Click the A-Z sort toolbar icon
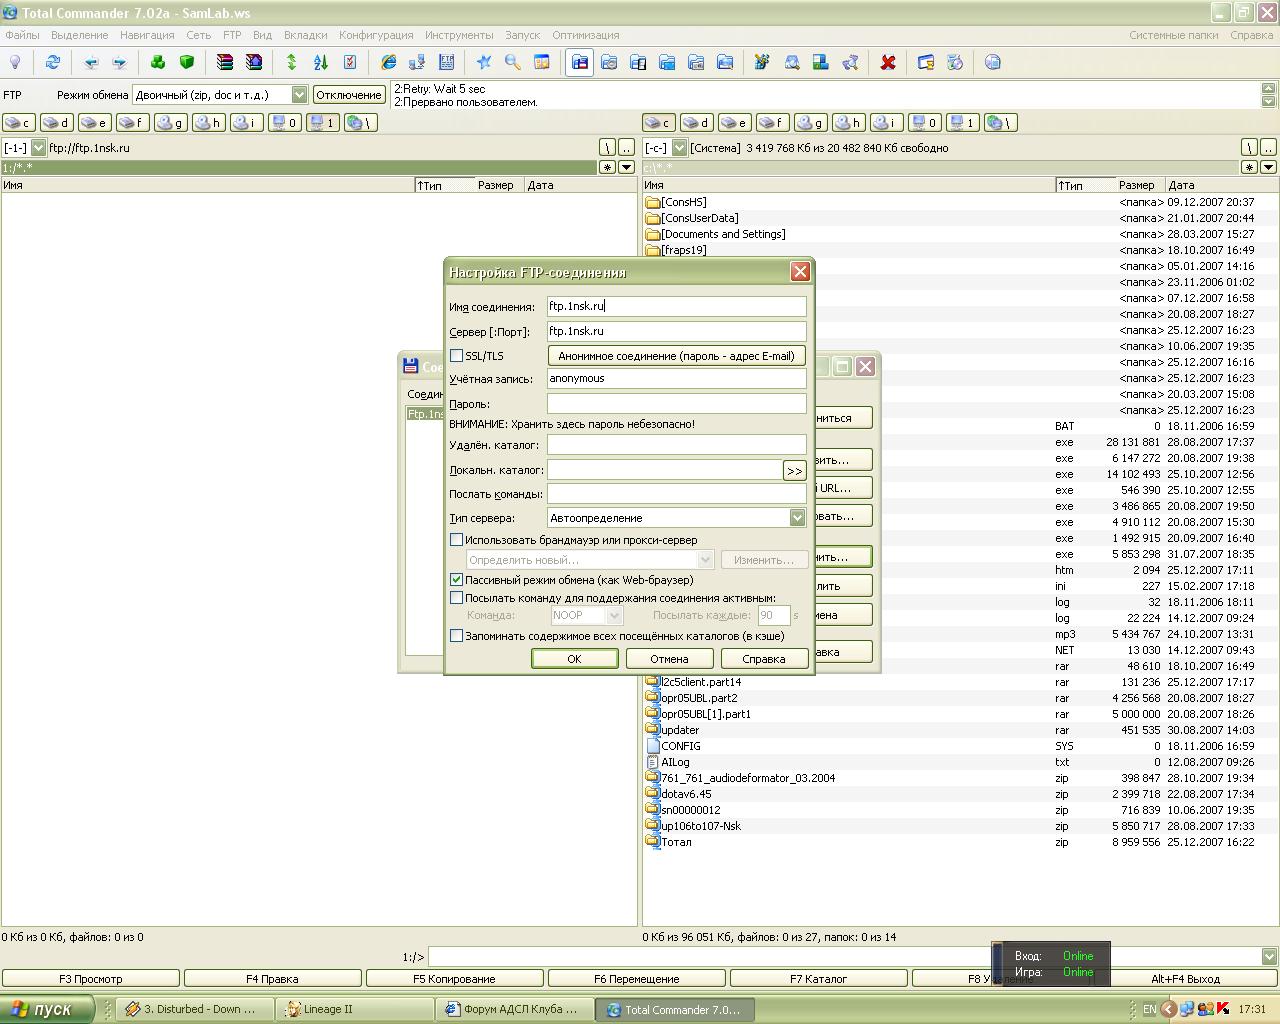 coord(321,62)
